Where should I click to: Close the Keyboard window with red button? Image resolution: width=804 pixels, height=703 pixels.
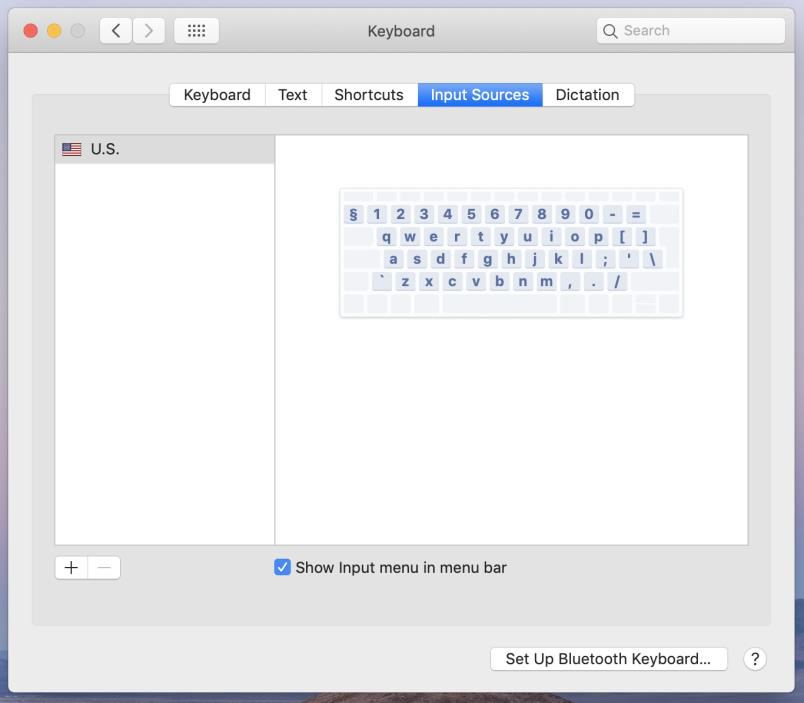point(31,31)
